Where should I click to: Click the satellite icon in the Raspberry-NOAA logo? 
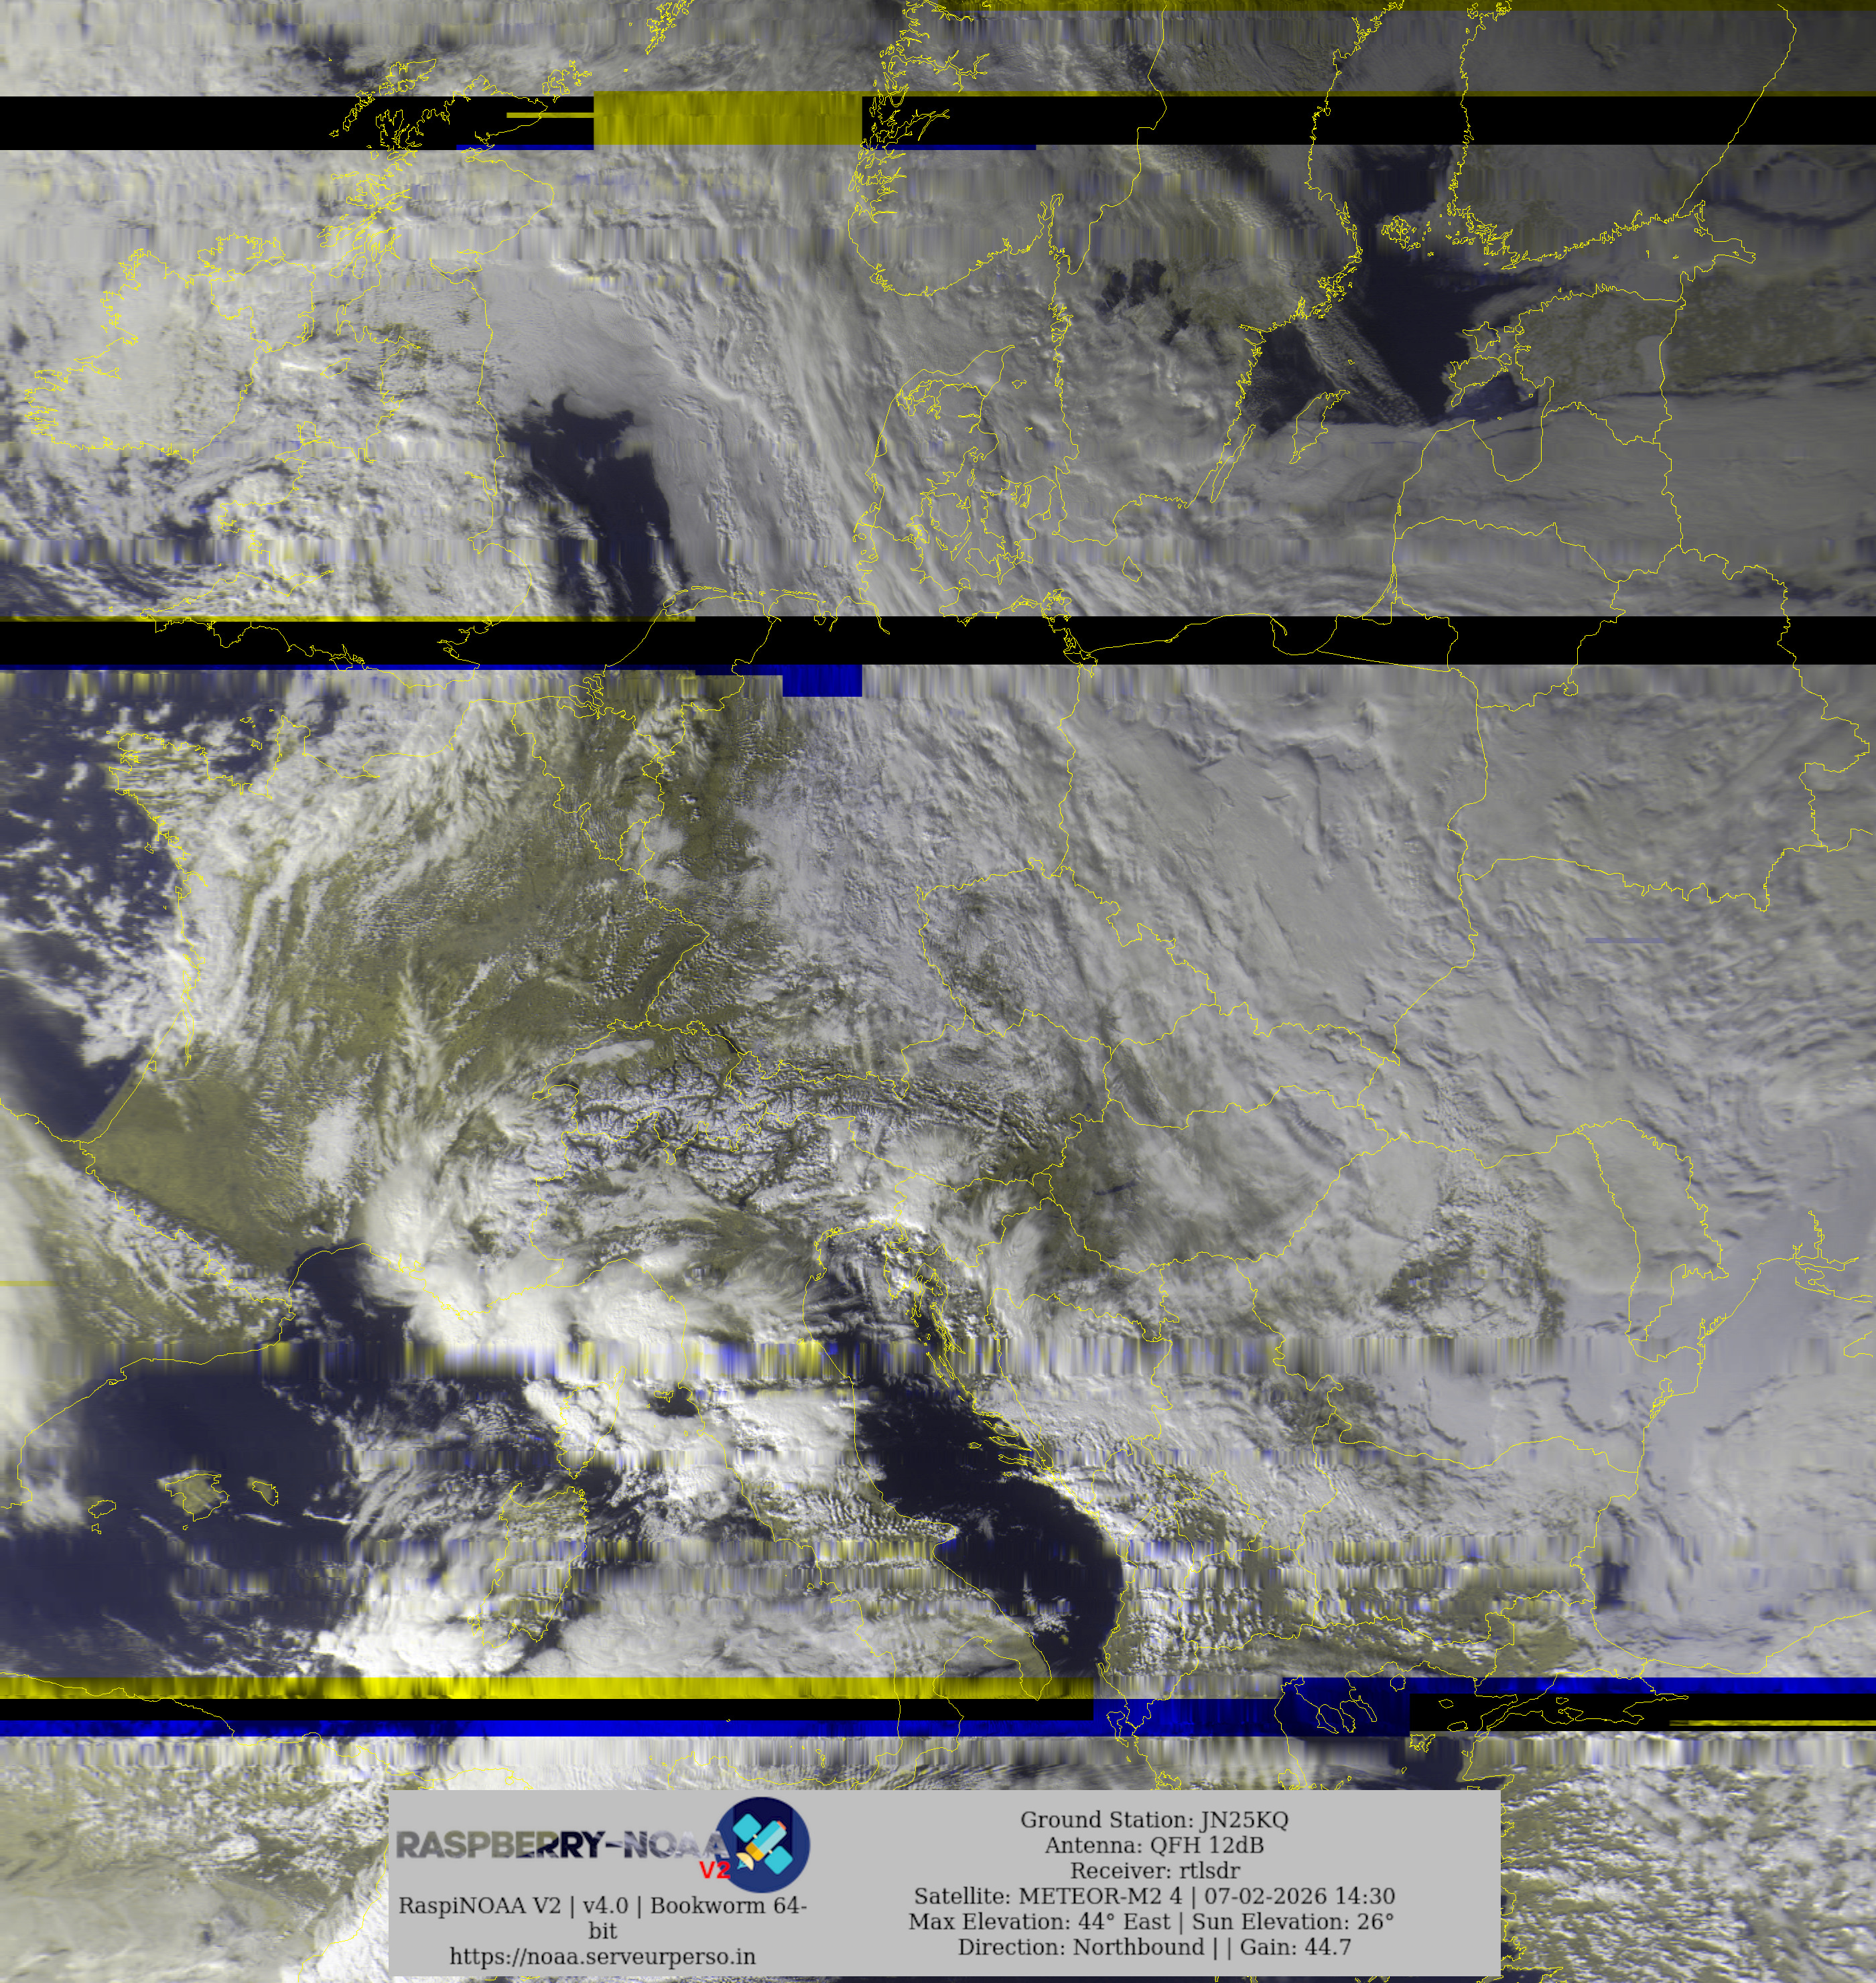click(766, 1844)
